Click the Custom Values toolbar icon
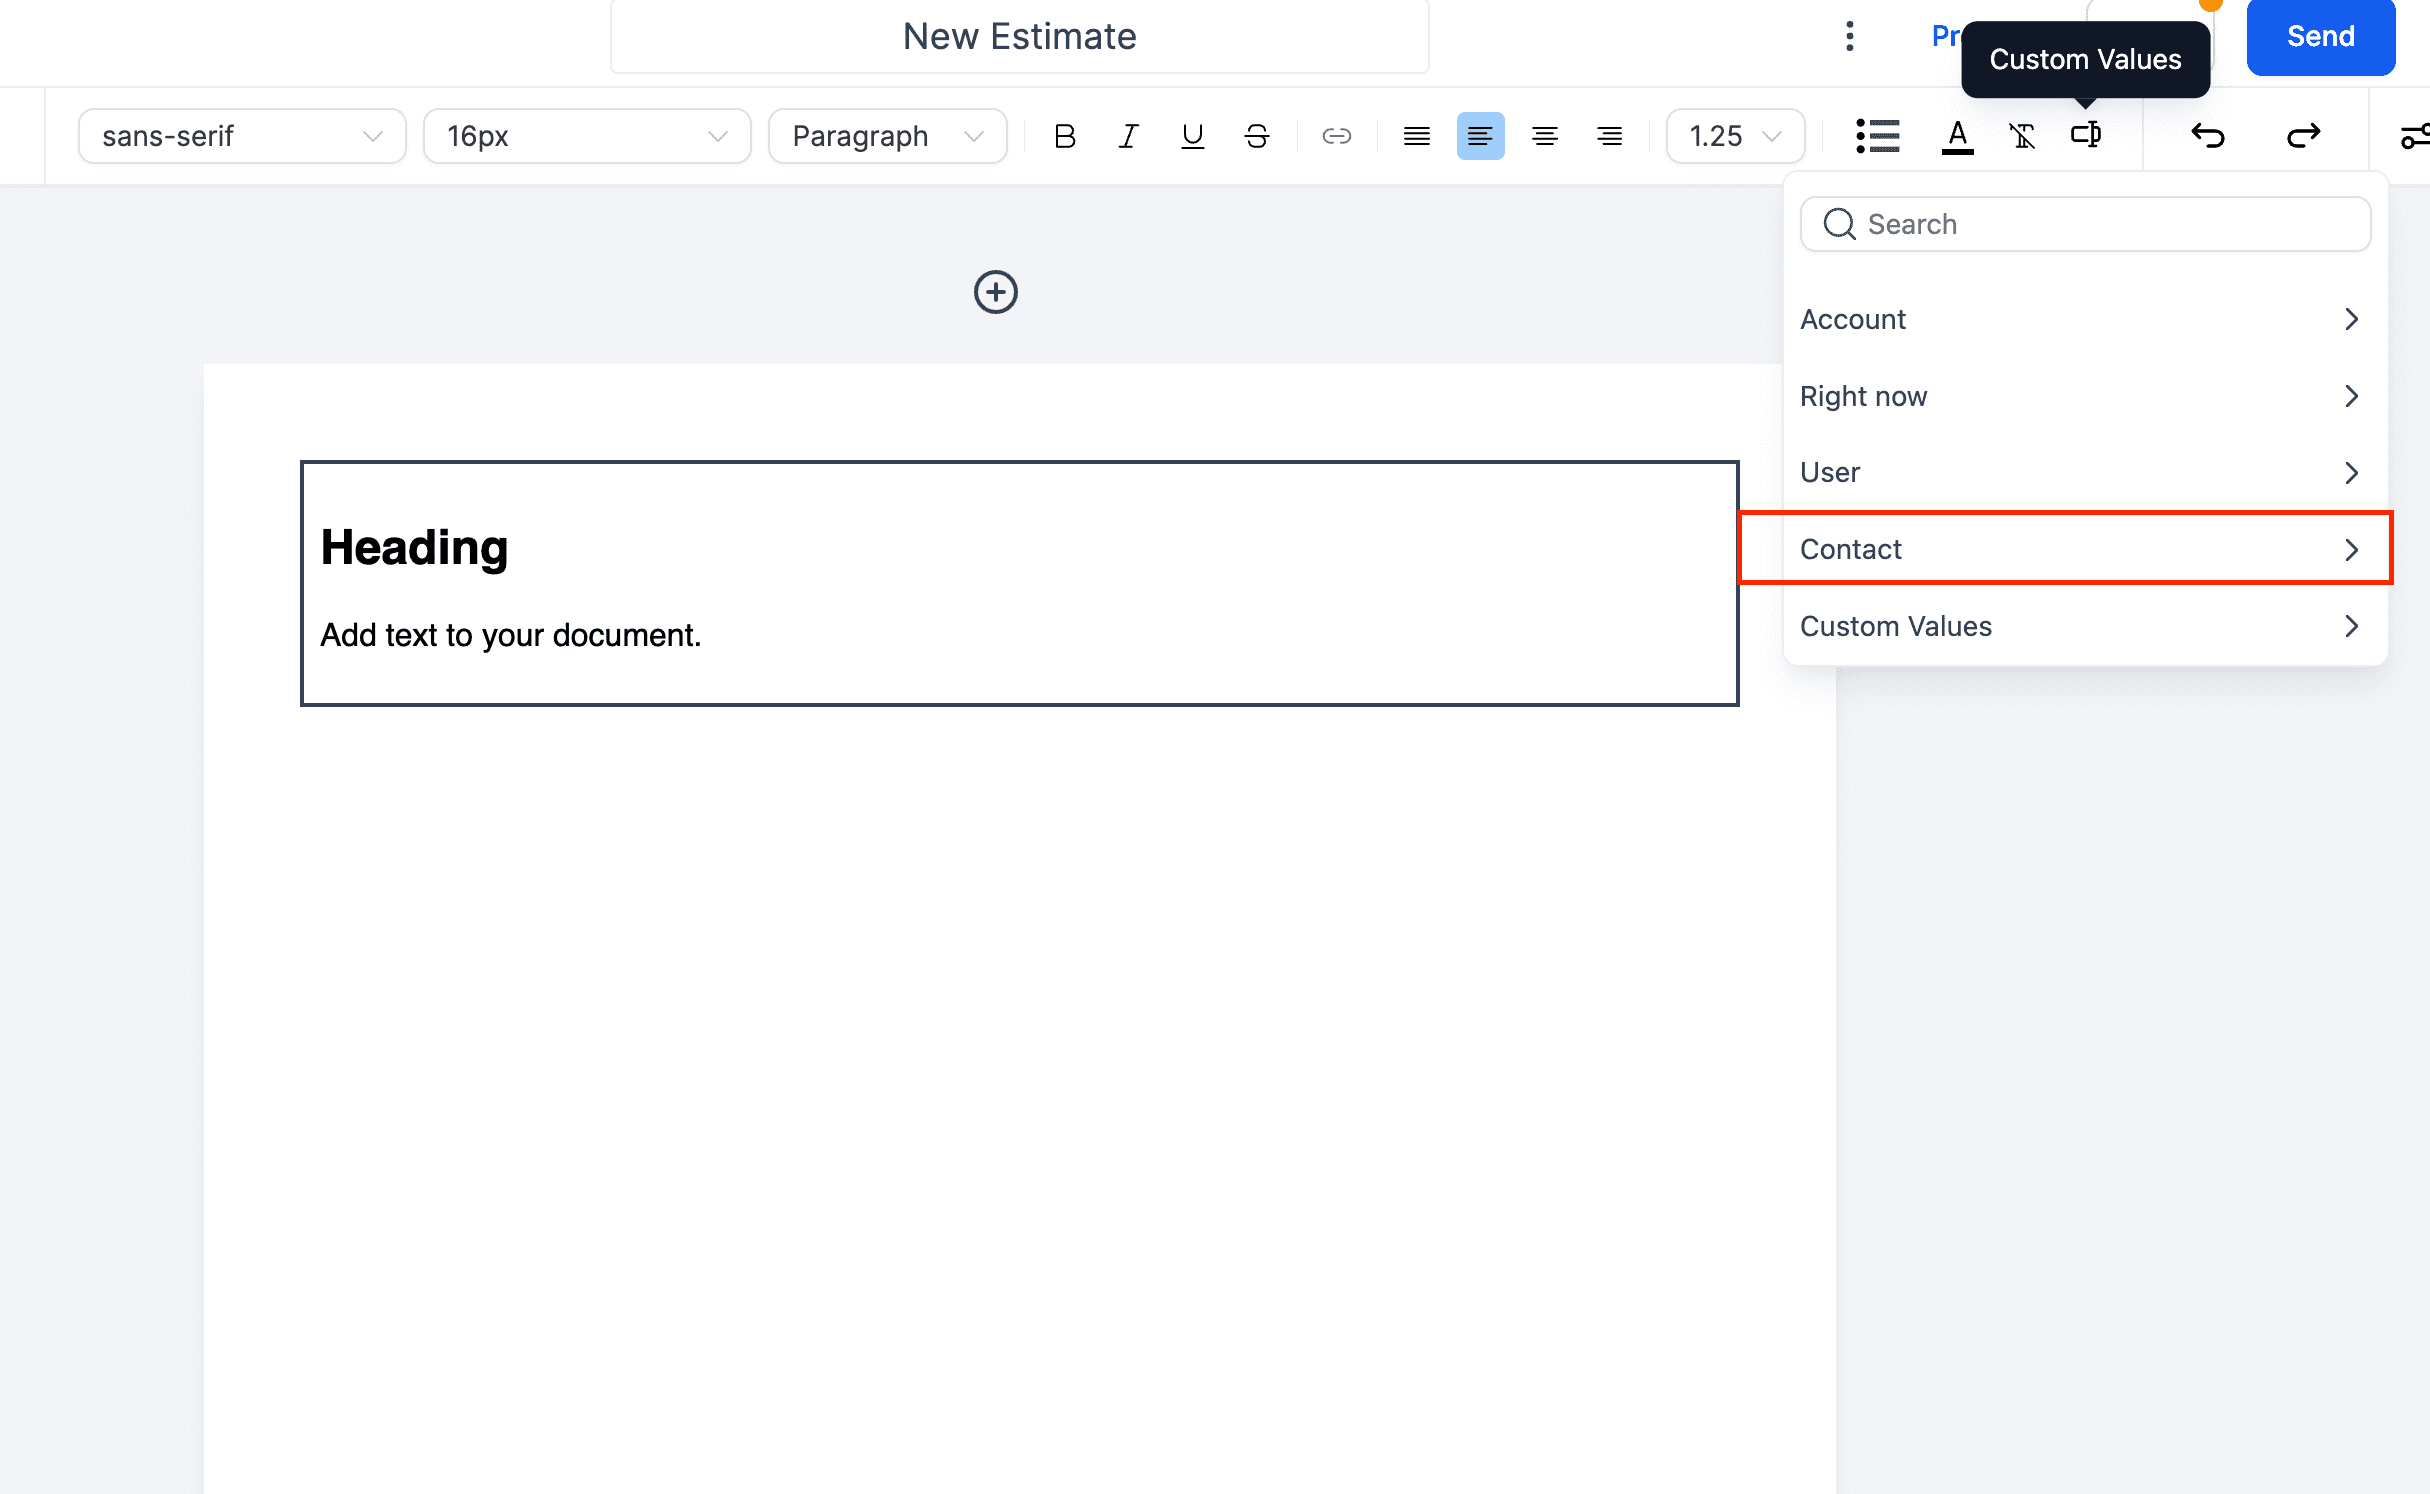Screen dimensions: 2430x1494 click(x=2086, y=134)
